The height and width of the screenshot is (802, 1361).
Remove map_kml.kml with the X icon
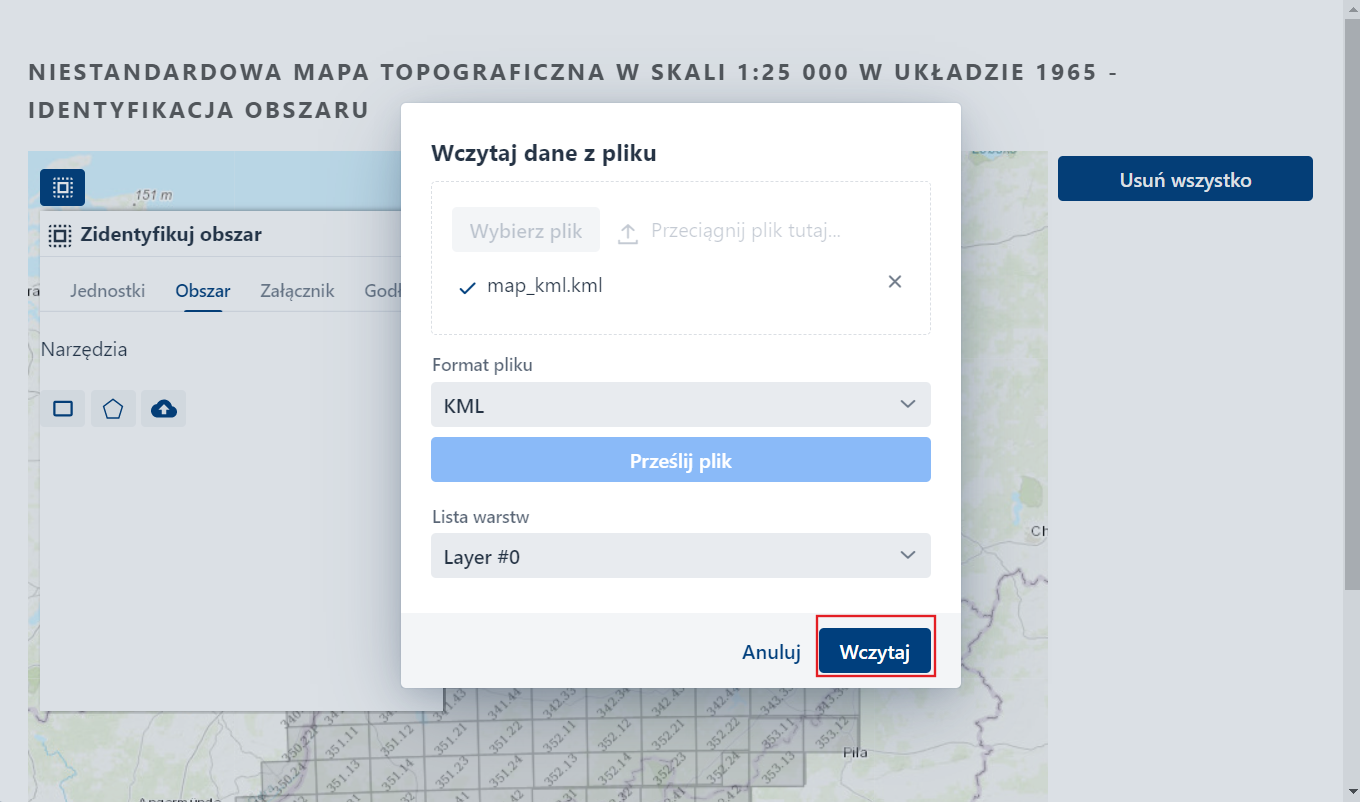(x=894, y=282)
